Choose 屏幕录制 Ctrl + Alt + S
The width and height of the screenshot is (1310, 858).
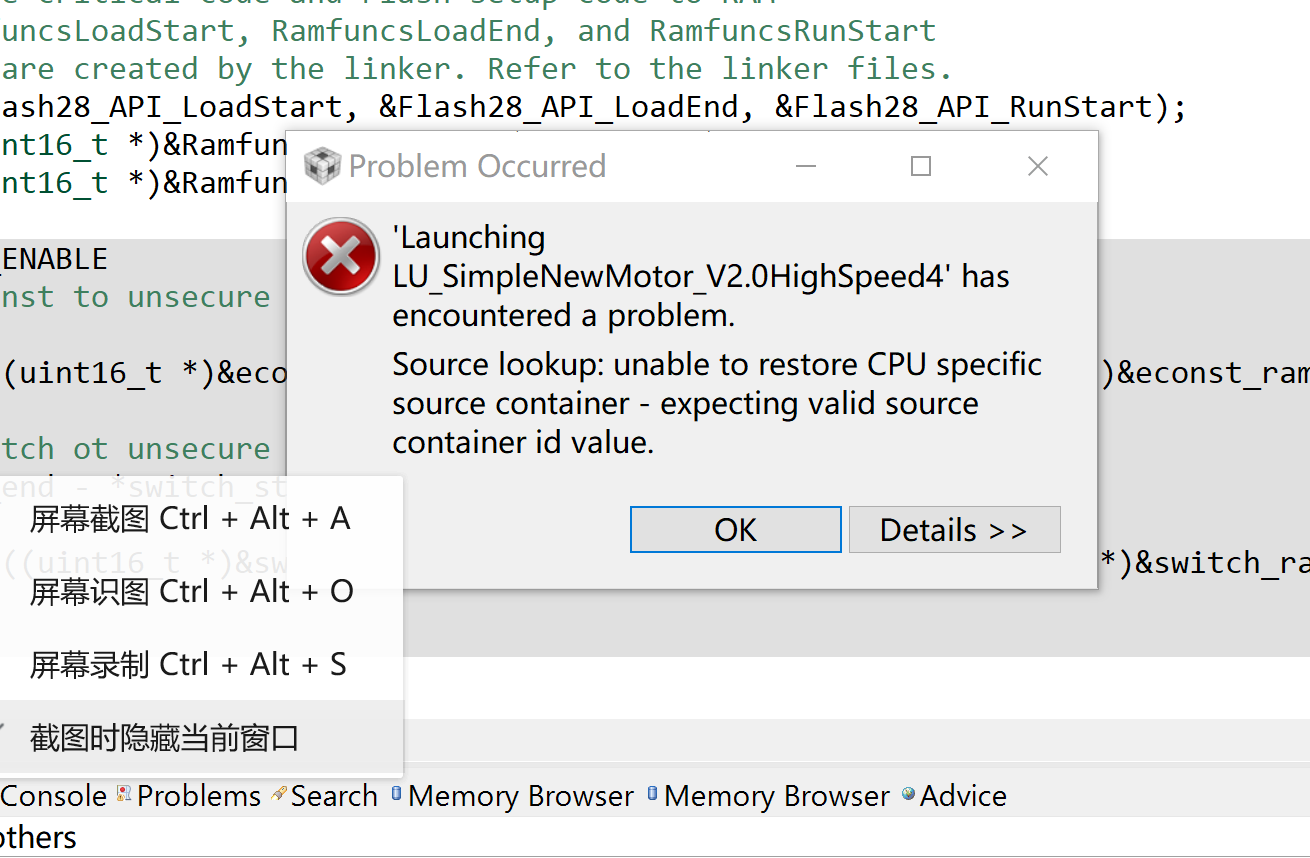pos(190,664)
